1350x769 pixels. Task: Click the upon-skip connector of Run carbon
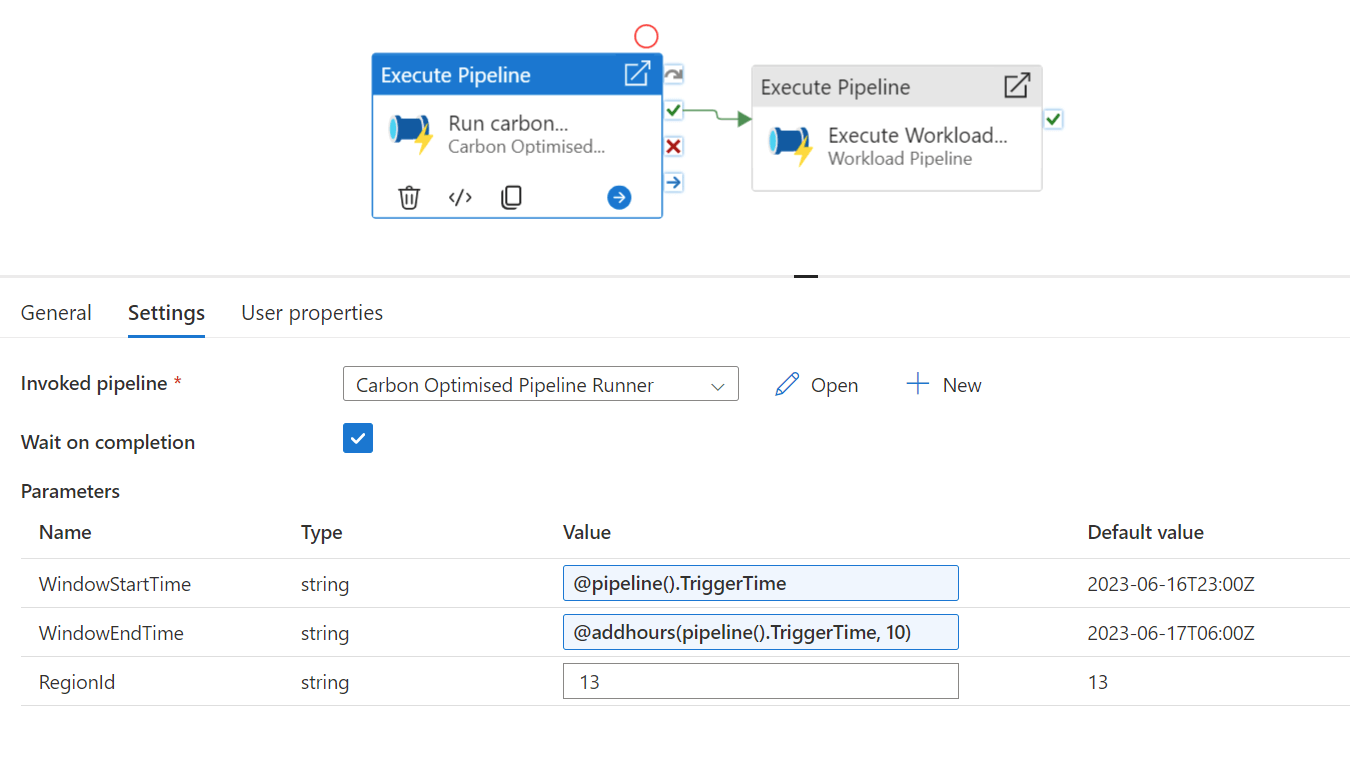(674, 74)
